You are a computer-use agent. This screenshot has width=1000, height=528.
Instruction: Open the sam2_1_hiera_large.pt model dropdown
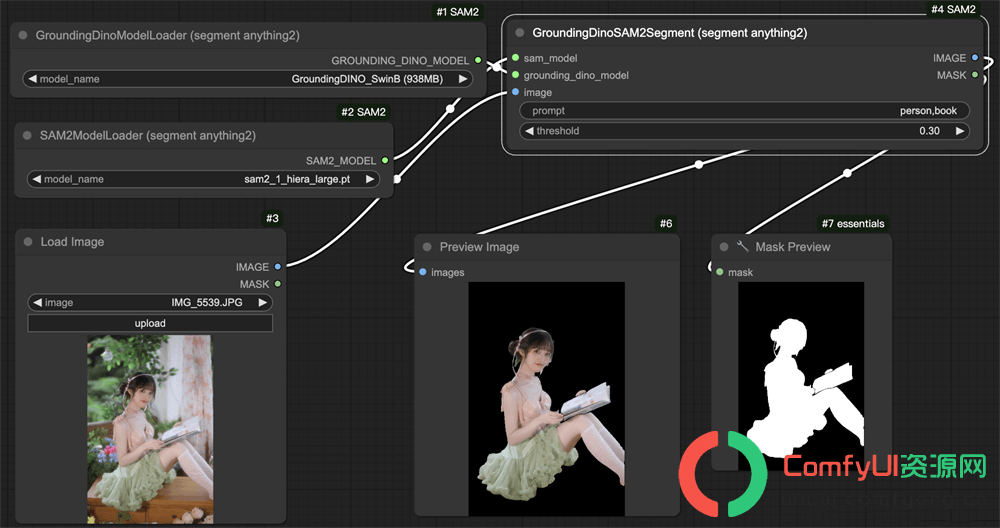[x=203, y=179]
